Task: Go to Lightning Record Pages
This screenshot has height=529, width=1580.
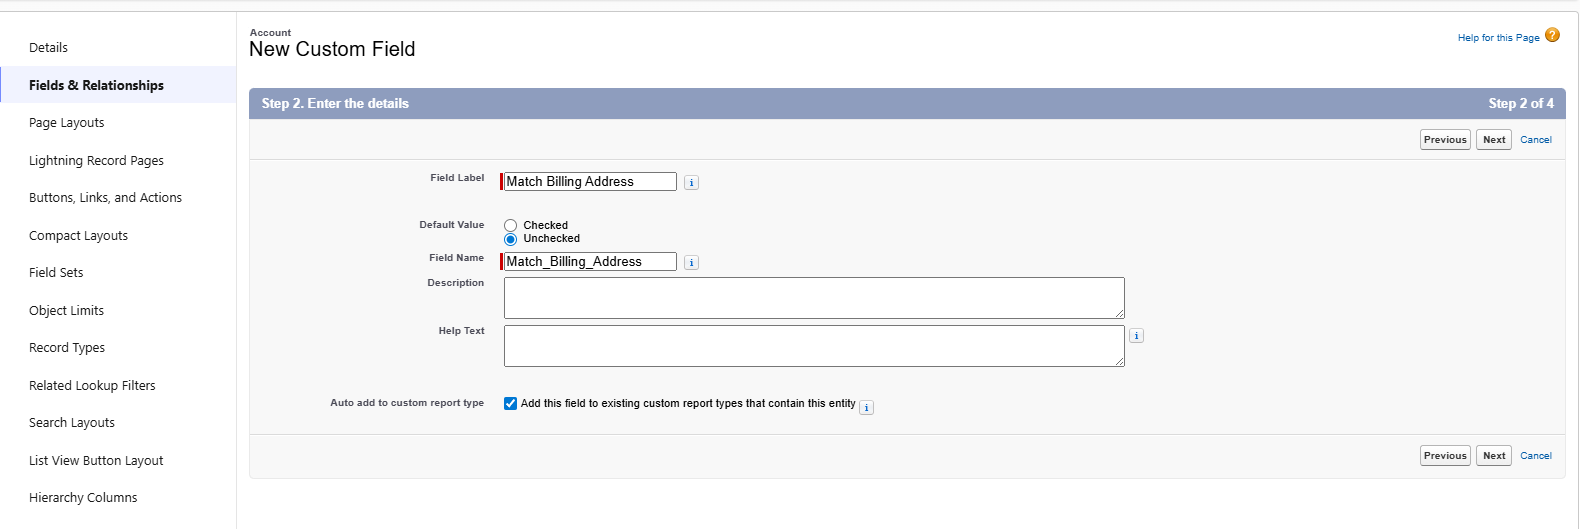Action: tap(96, 160)
